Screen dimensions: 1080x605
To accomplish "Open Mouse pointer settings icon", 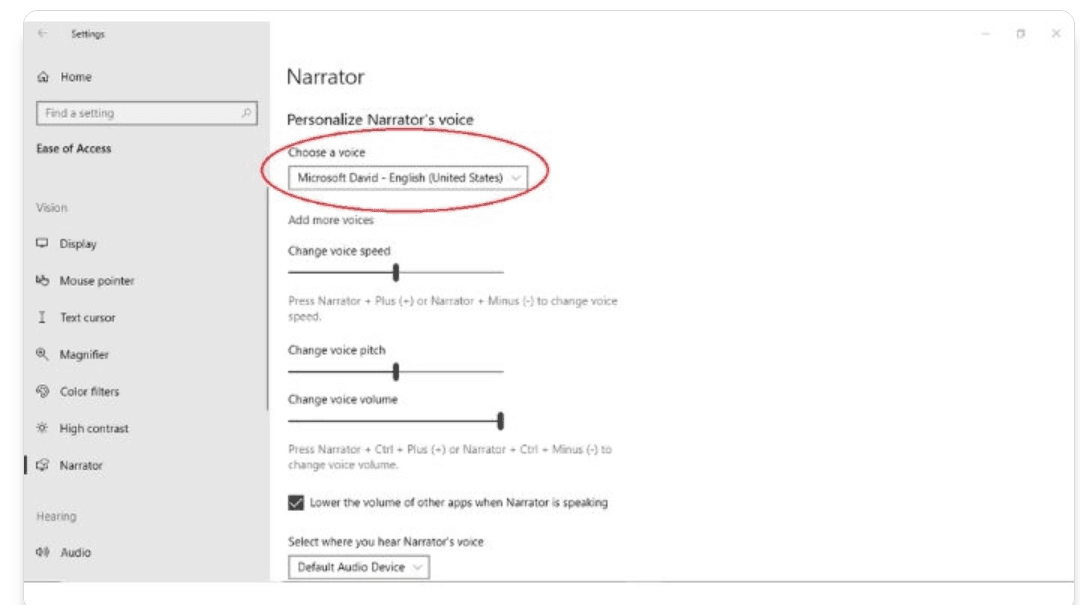I will 43,280.
